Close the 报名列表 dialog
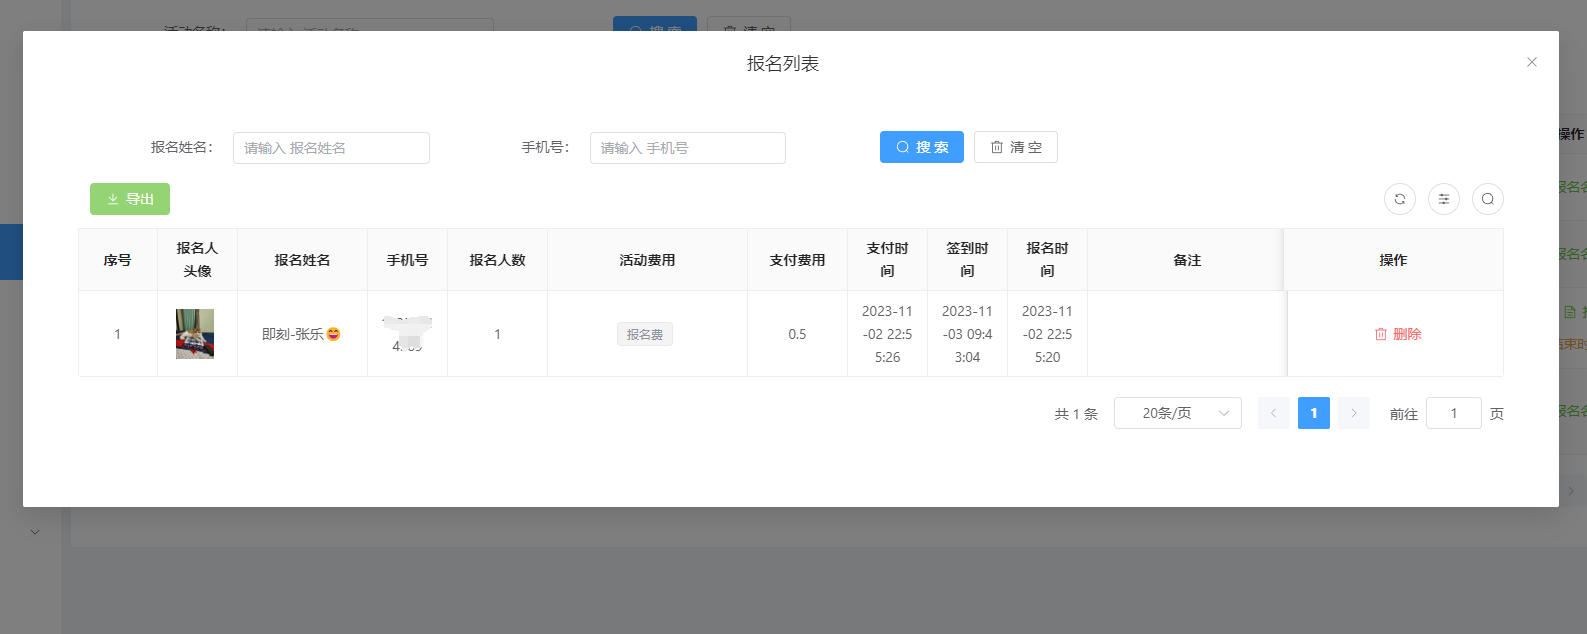Screen dimensions: 1587x634 click(x=1531, y=62)
